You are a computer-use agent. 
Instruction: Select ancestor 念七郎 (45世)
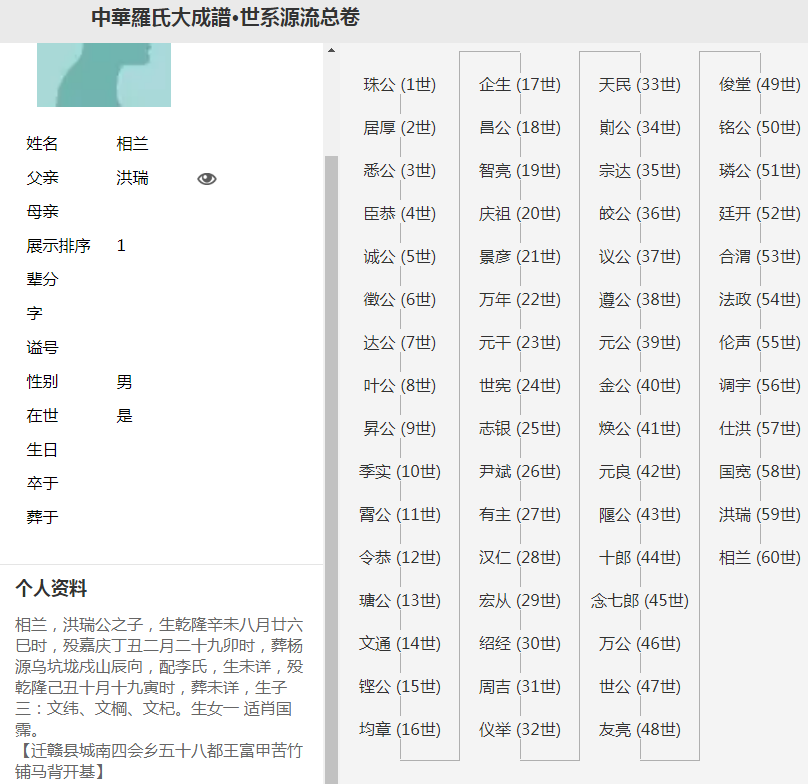click(639, 600)
